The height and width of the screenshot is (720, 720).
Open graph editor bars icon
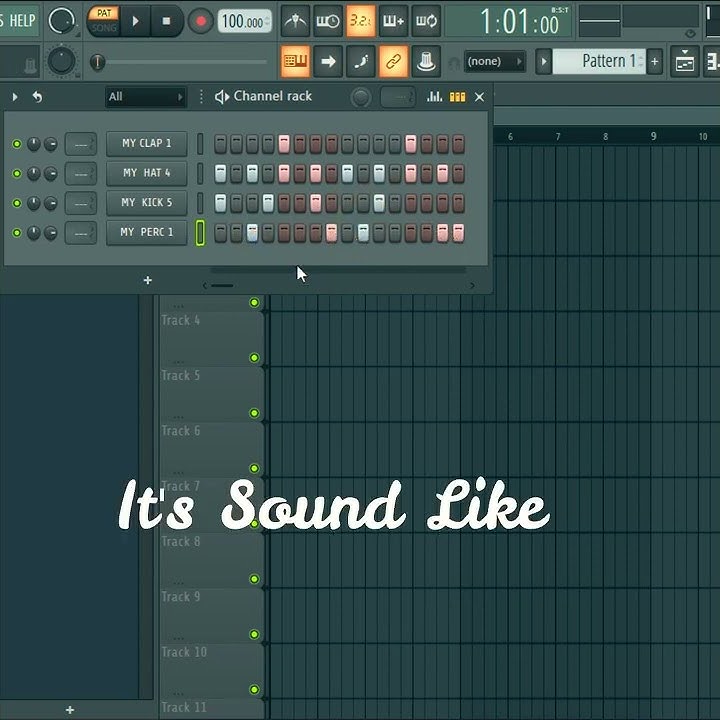(434, 97)
